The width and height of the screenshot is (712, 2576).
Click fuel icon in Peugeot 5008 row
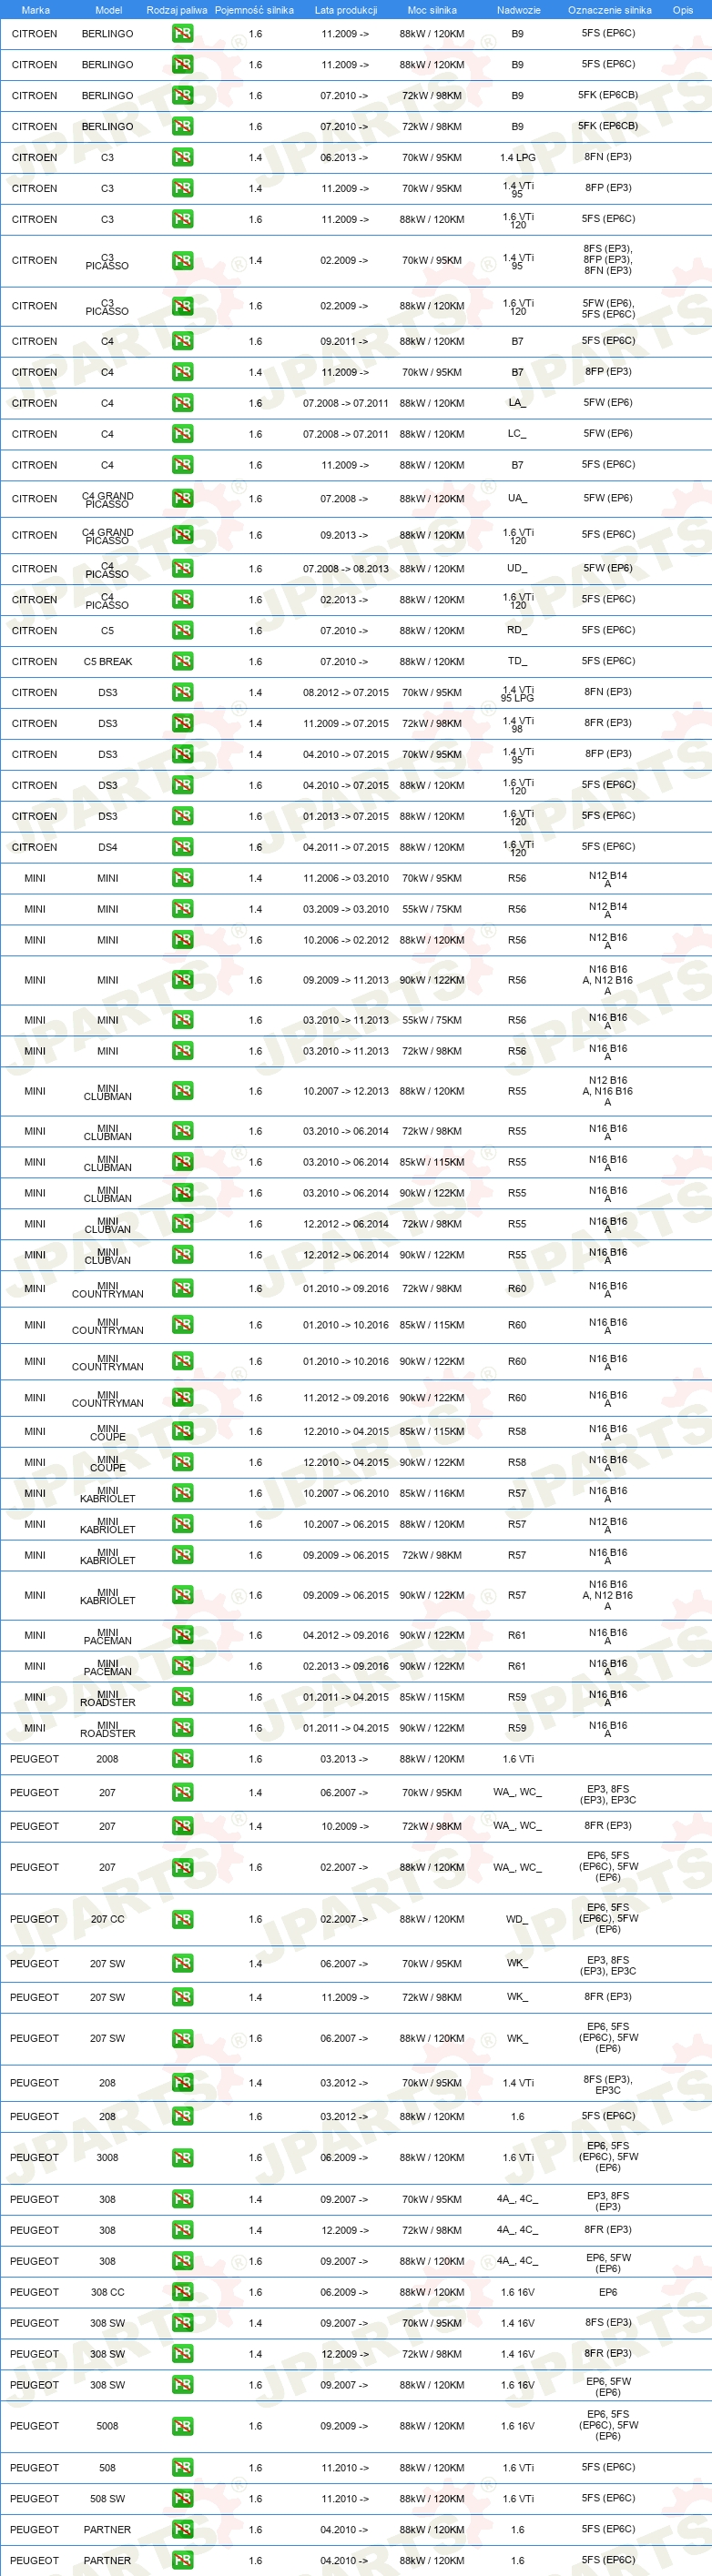click(182, 2426)
